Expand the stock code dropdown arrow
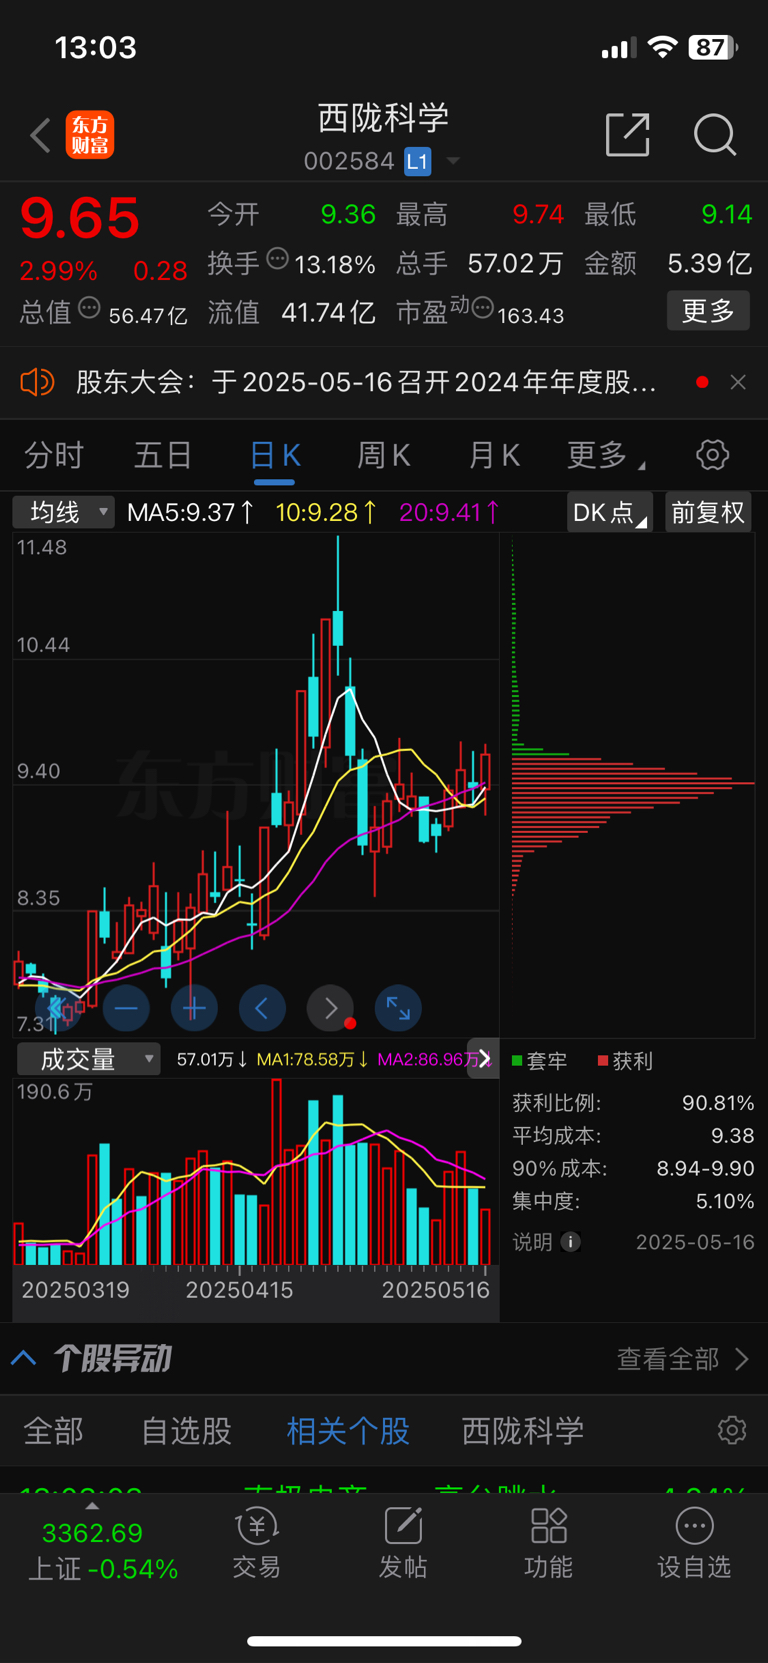 click(453, 161)
